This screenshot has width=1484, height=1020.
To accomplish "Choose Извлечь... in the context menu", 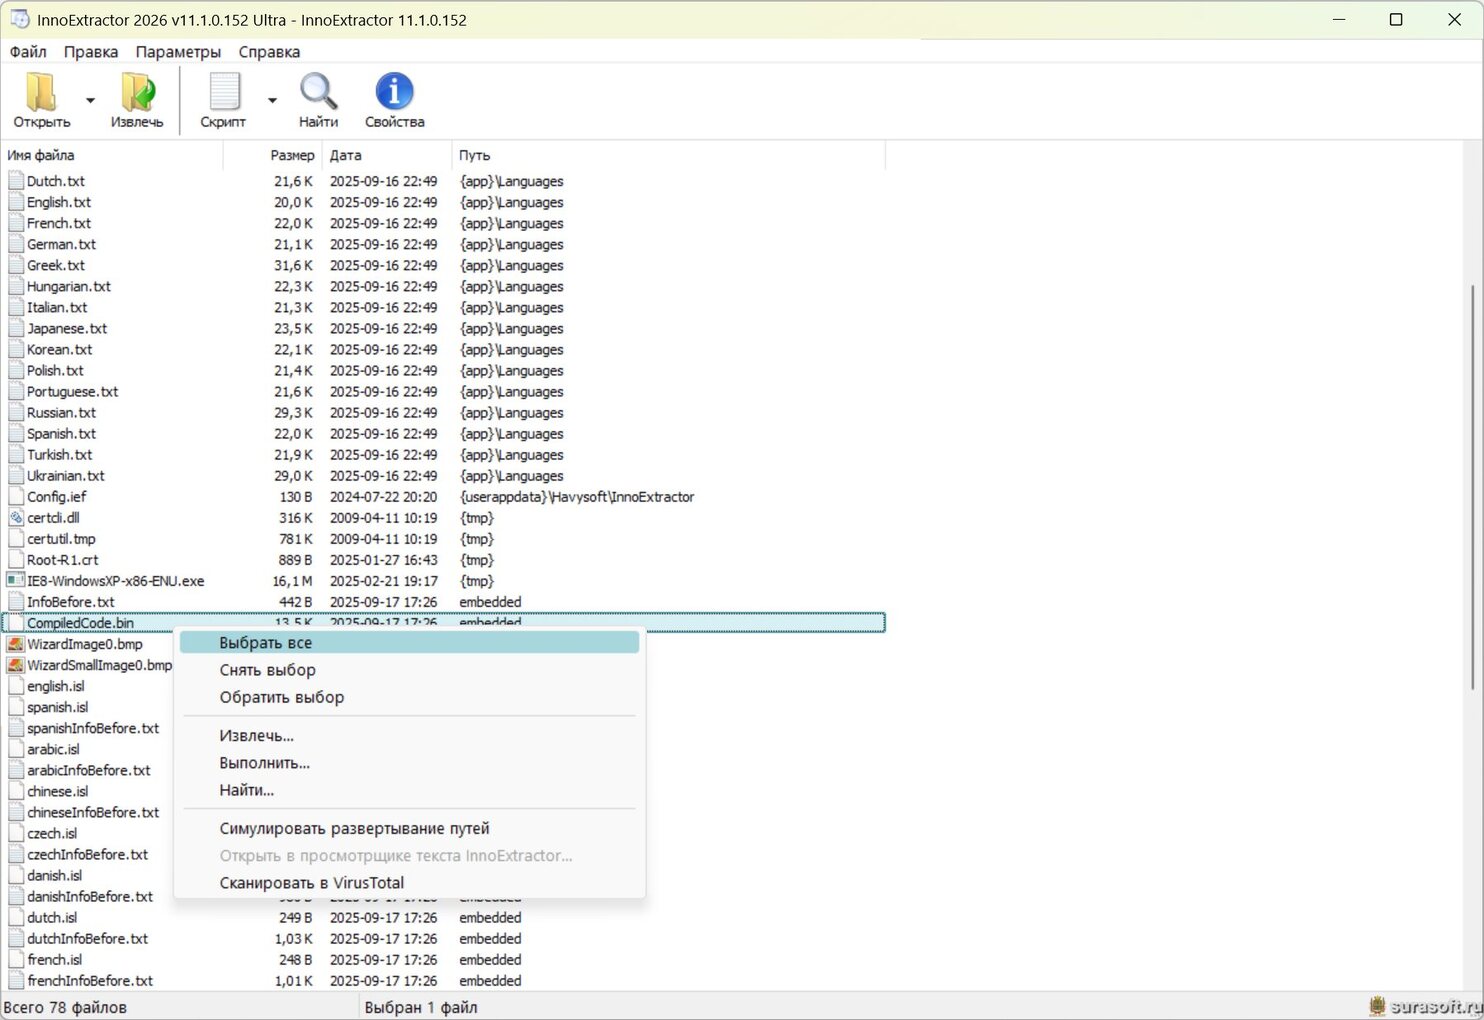I will tap(409, 735).
